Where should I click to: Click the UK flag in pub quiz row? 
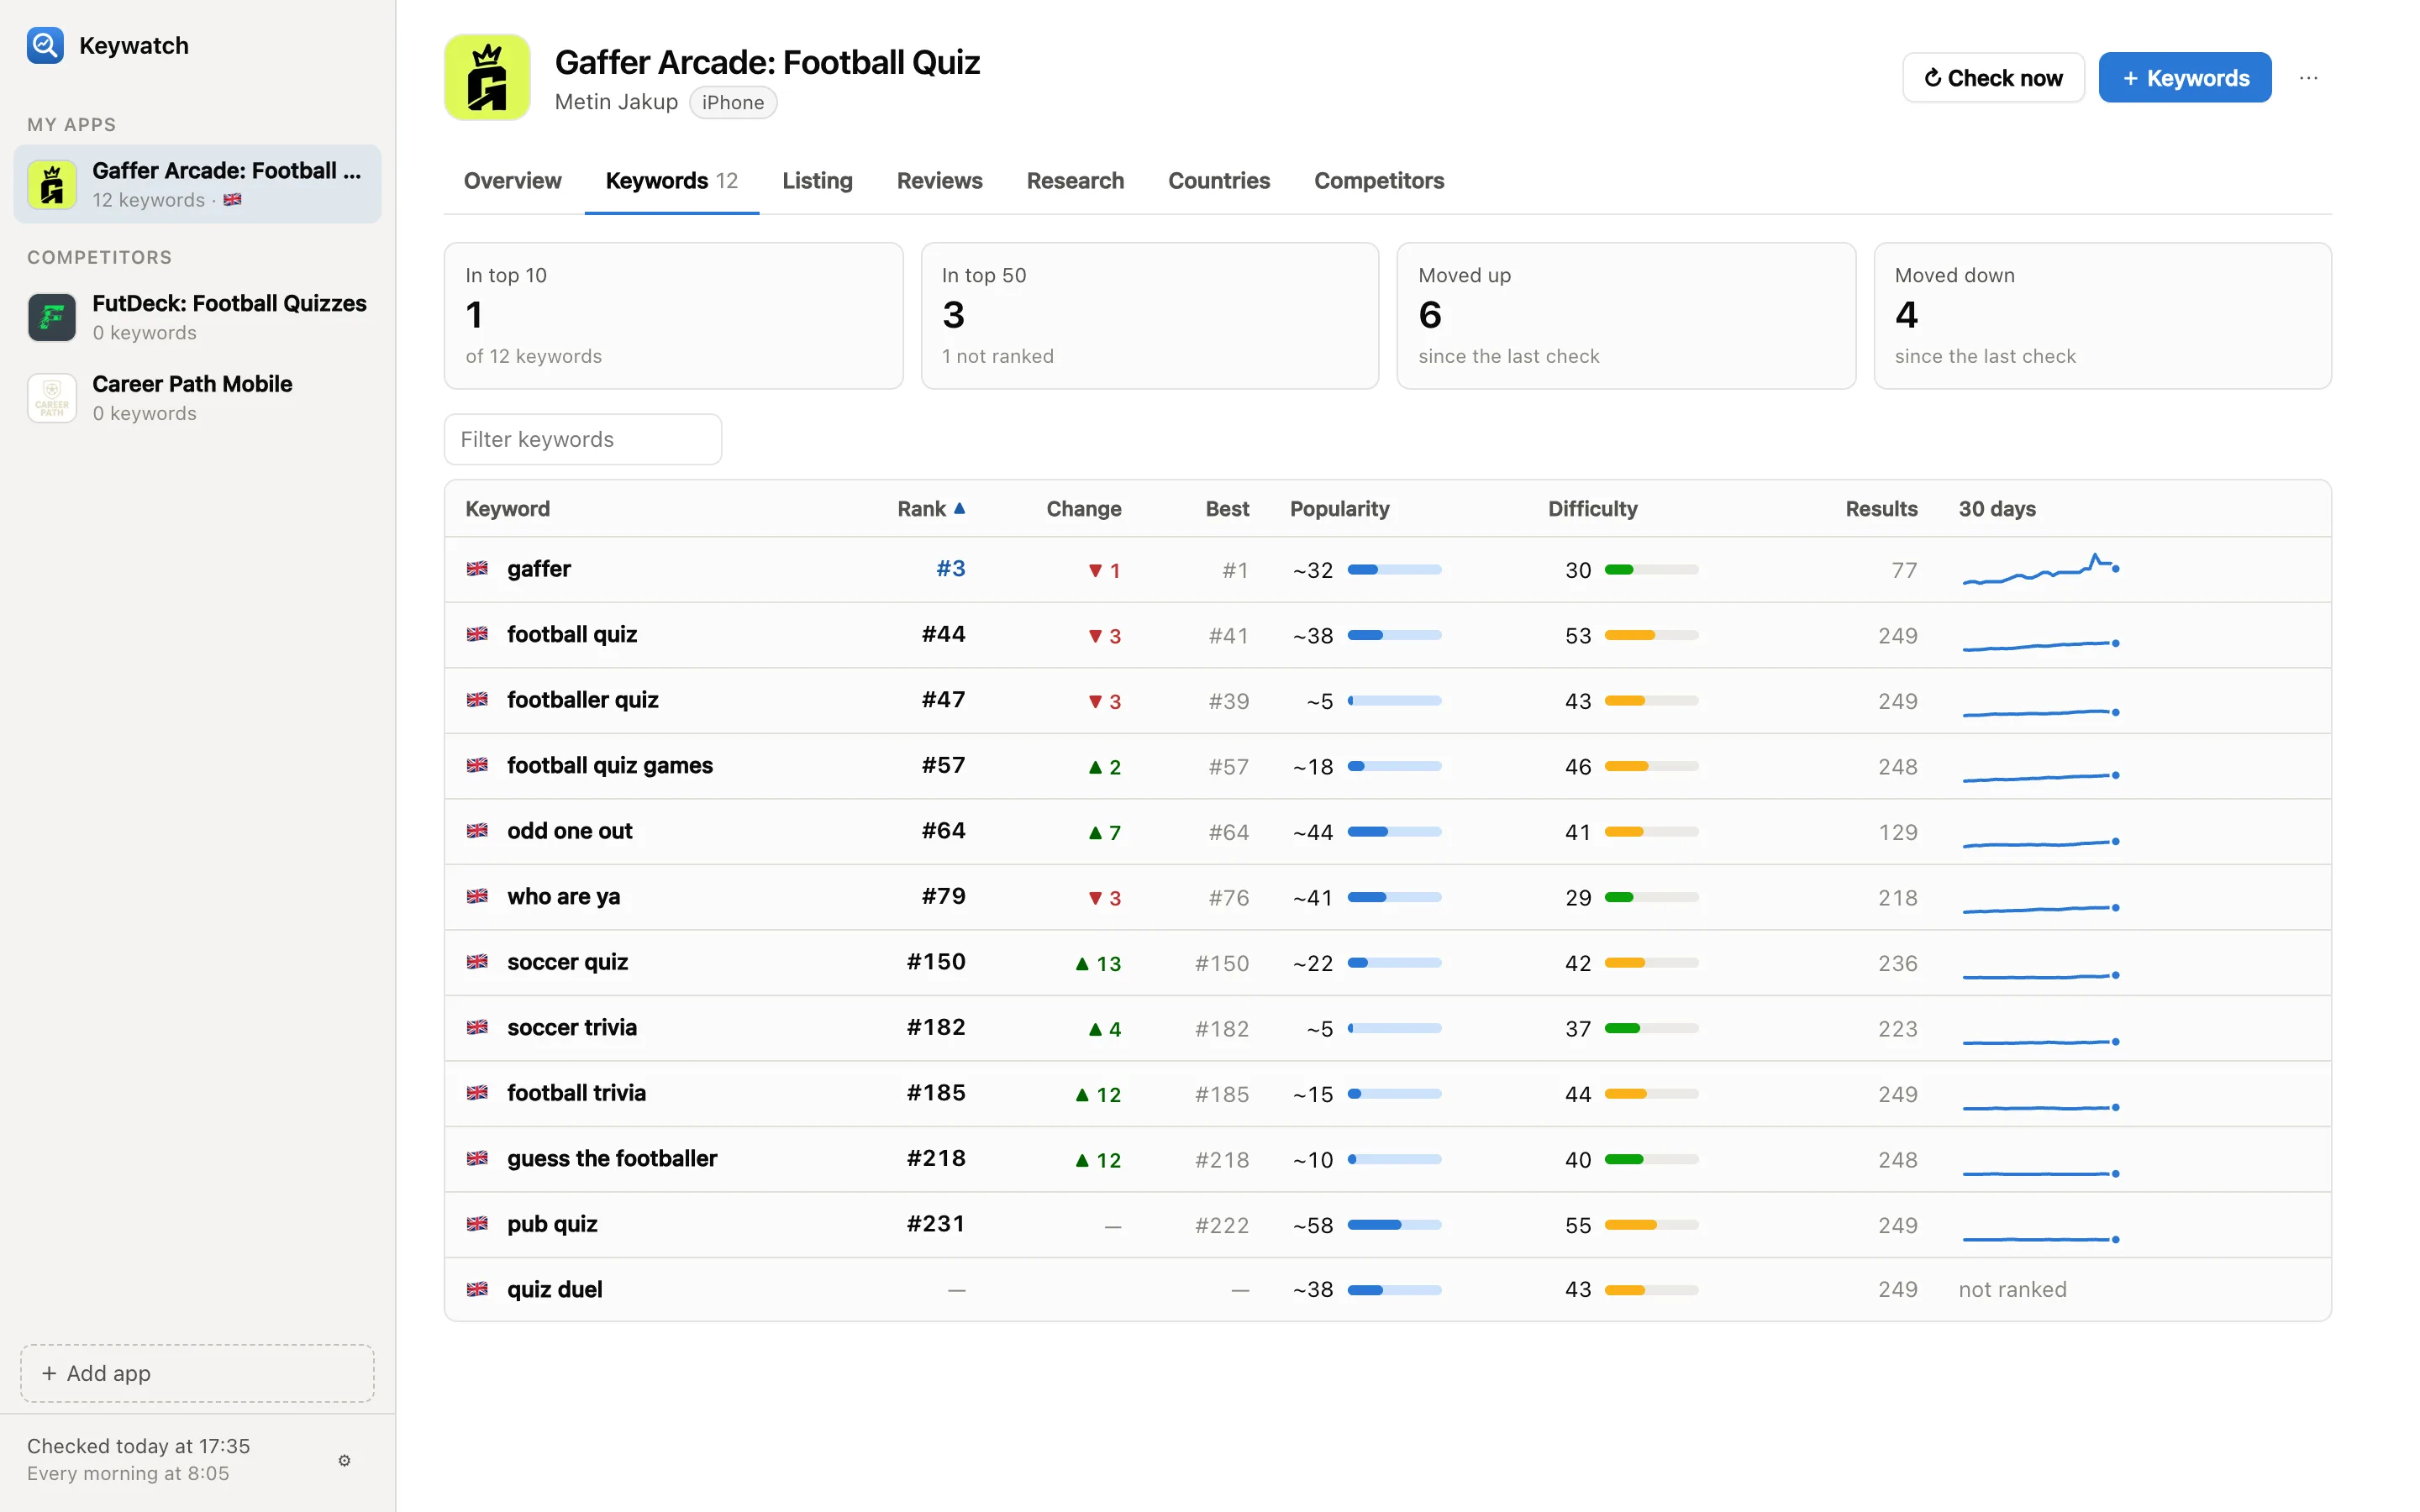coord(477,1224)
